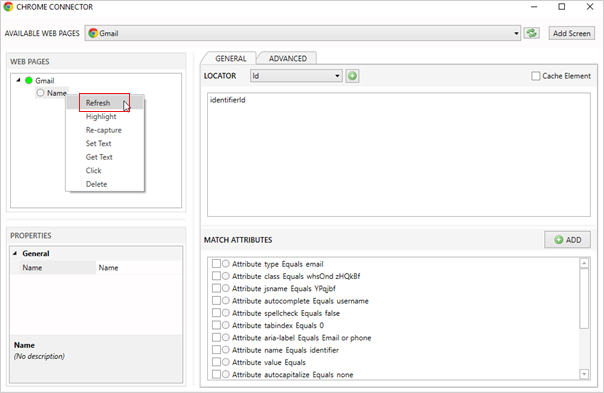Click the green plus icon beside Locator dropdown
The width and height of the screenshot is (604, 393).
352,76
